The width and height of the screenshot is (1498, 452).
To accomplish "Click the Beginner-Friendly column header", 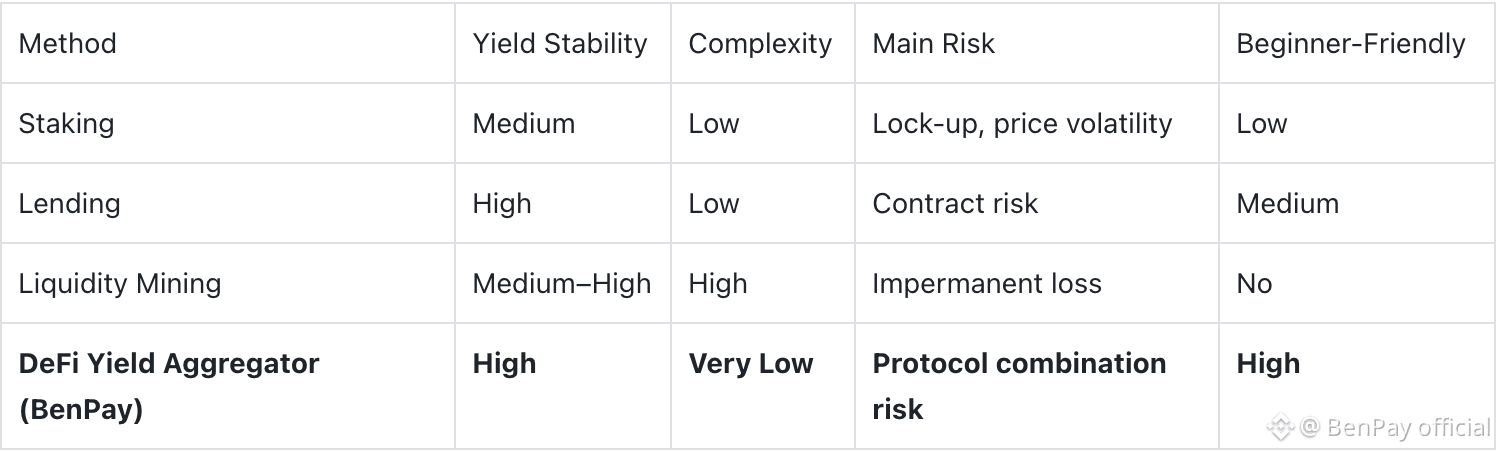I will click(x=1351, y=43).
